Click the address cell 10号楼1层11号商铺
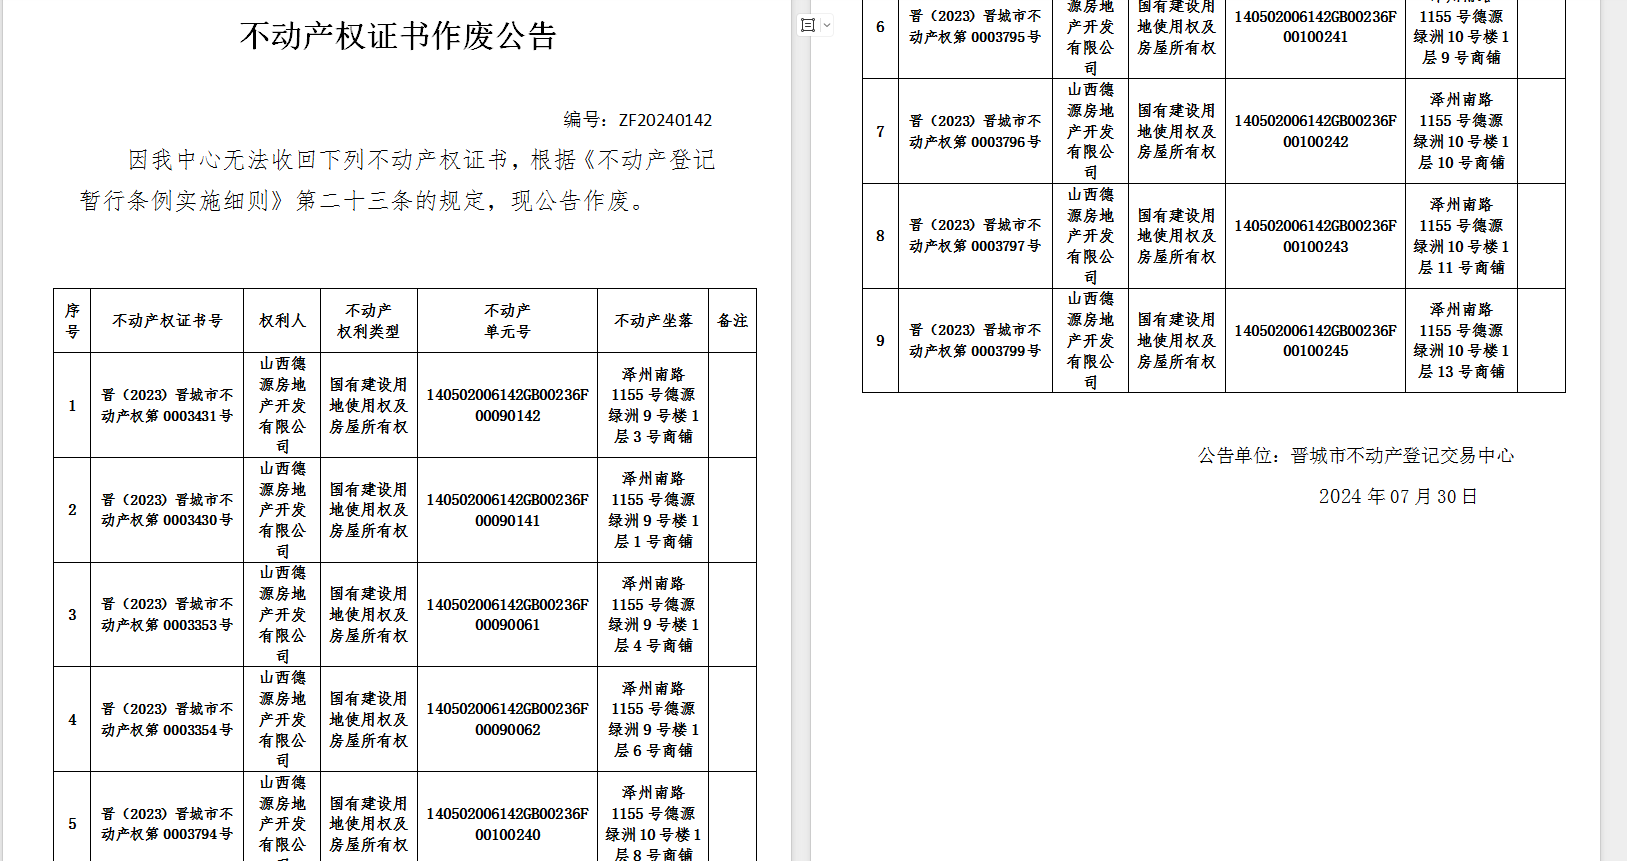The width and height of the screenshot is (1627, 861). [x=1461, y=236]
